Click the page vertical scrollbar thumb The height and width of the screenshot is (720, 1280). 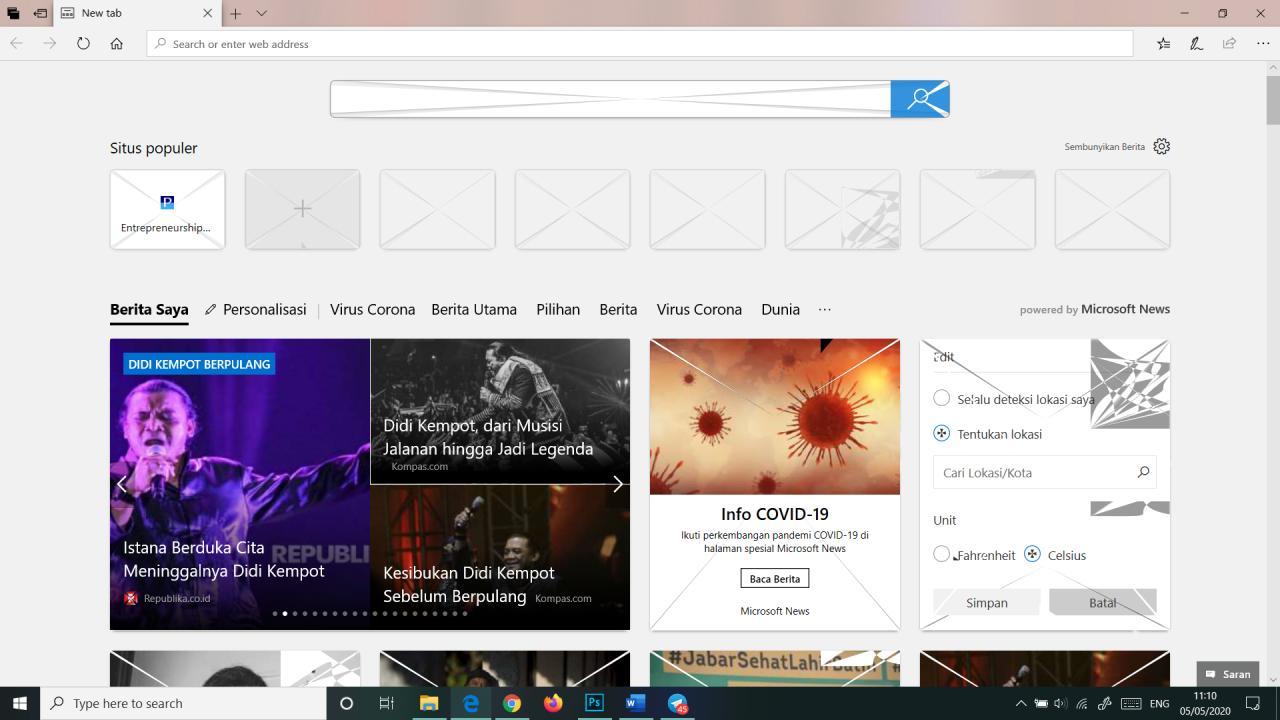[1273, 100]
